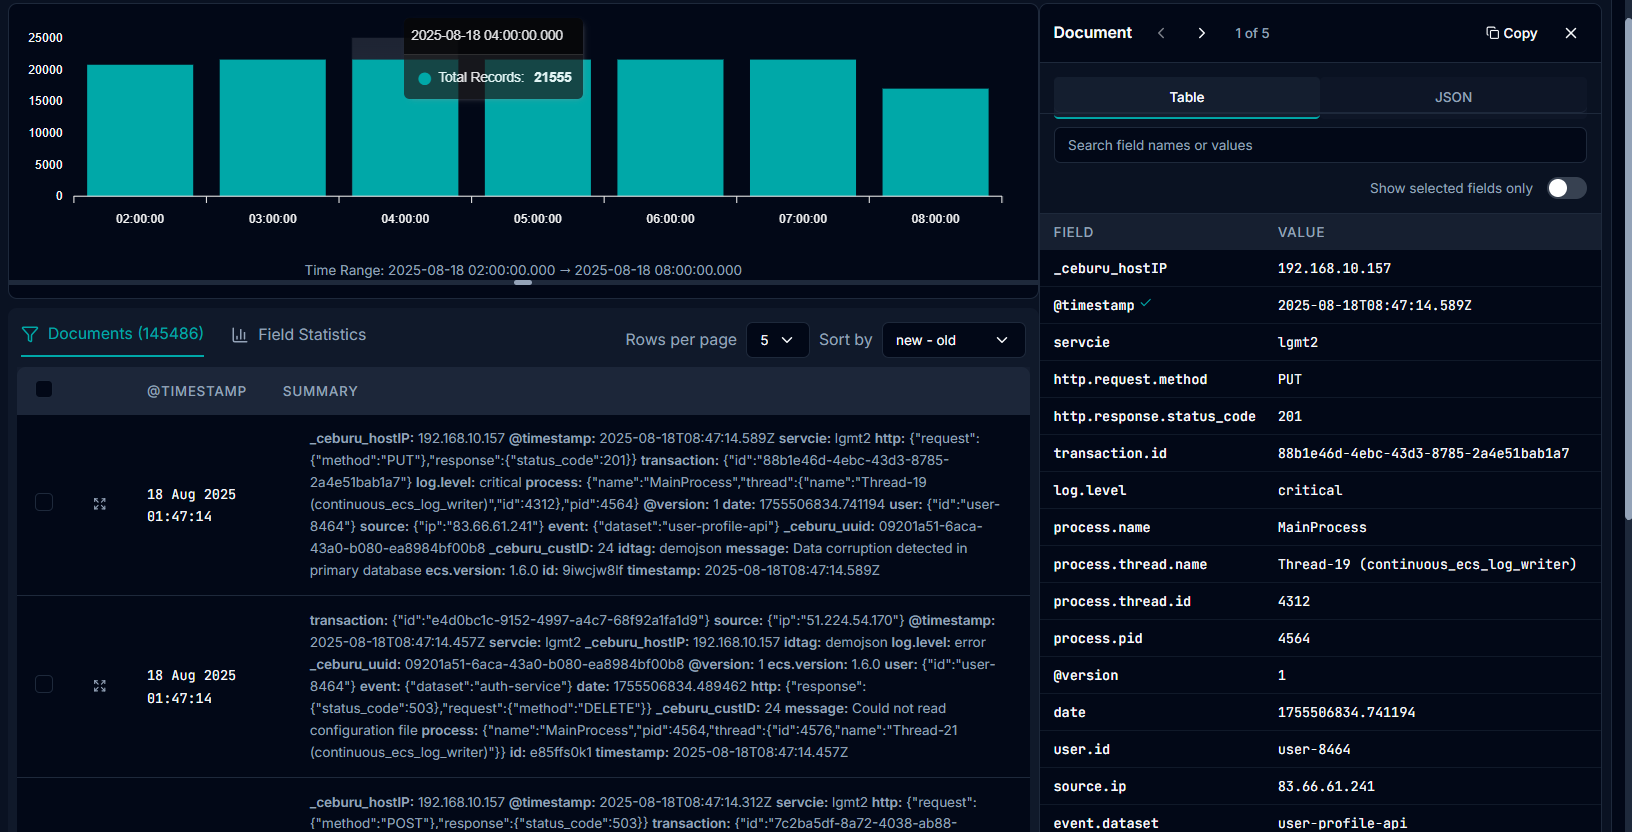The width and height of the screenshot is (1632, 832).
Task: Click the SUMMARY column header
Action: click(x=320, y=391)
